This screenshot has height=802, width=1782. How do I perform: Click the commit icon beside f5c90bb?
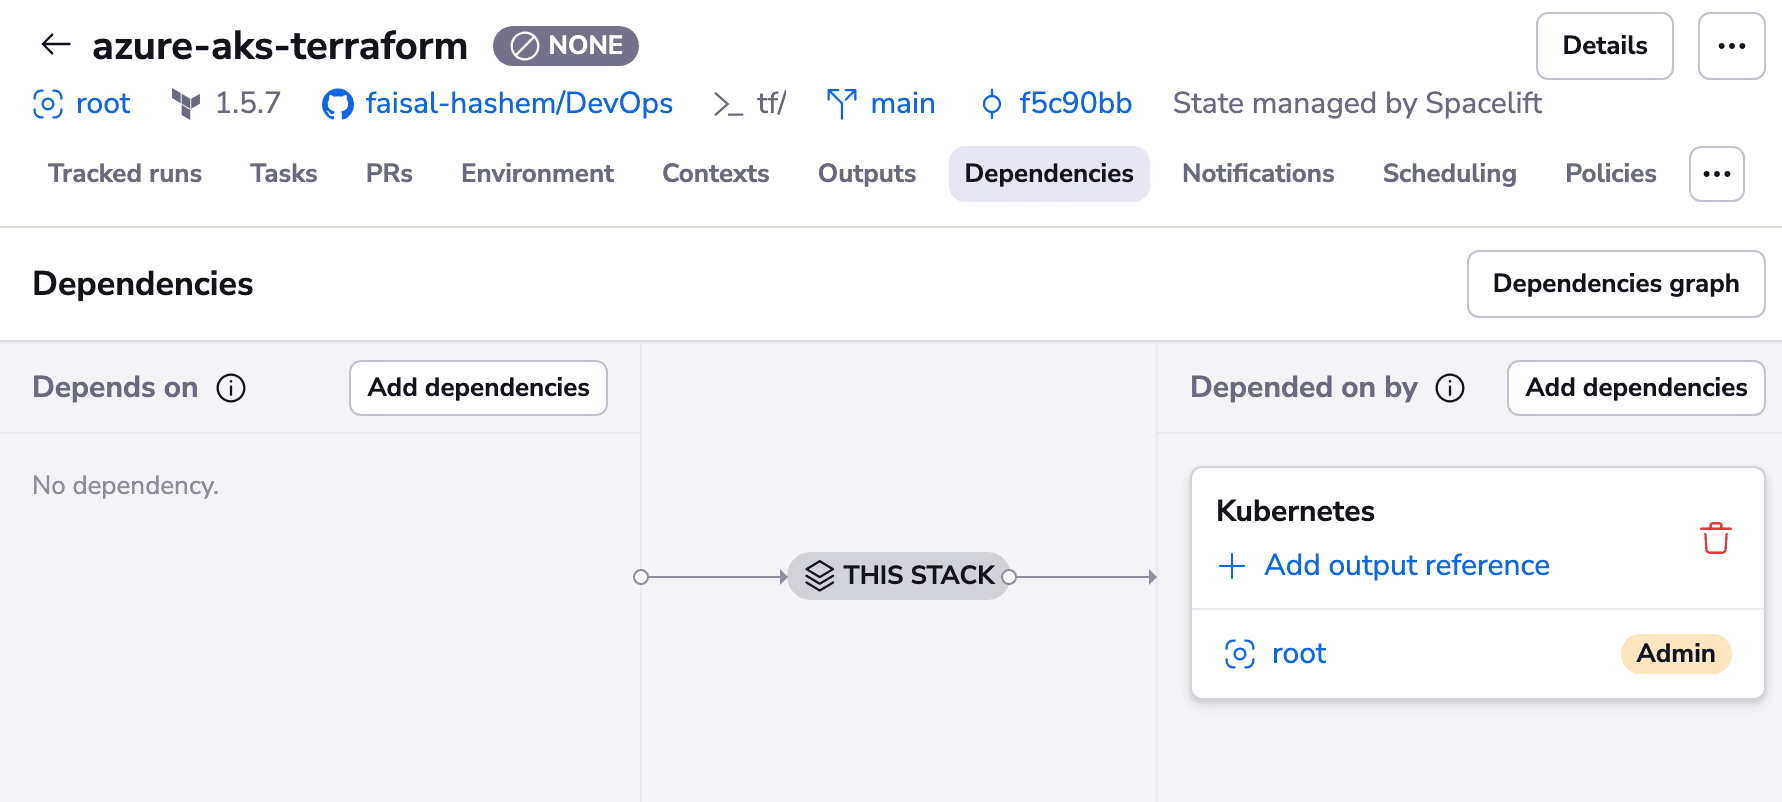pyautogui.click(x=992, y=104)
